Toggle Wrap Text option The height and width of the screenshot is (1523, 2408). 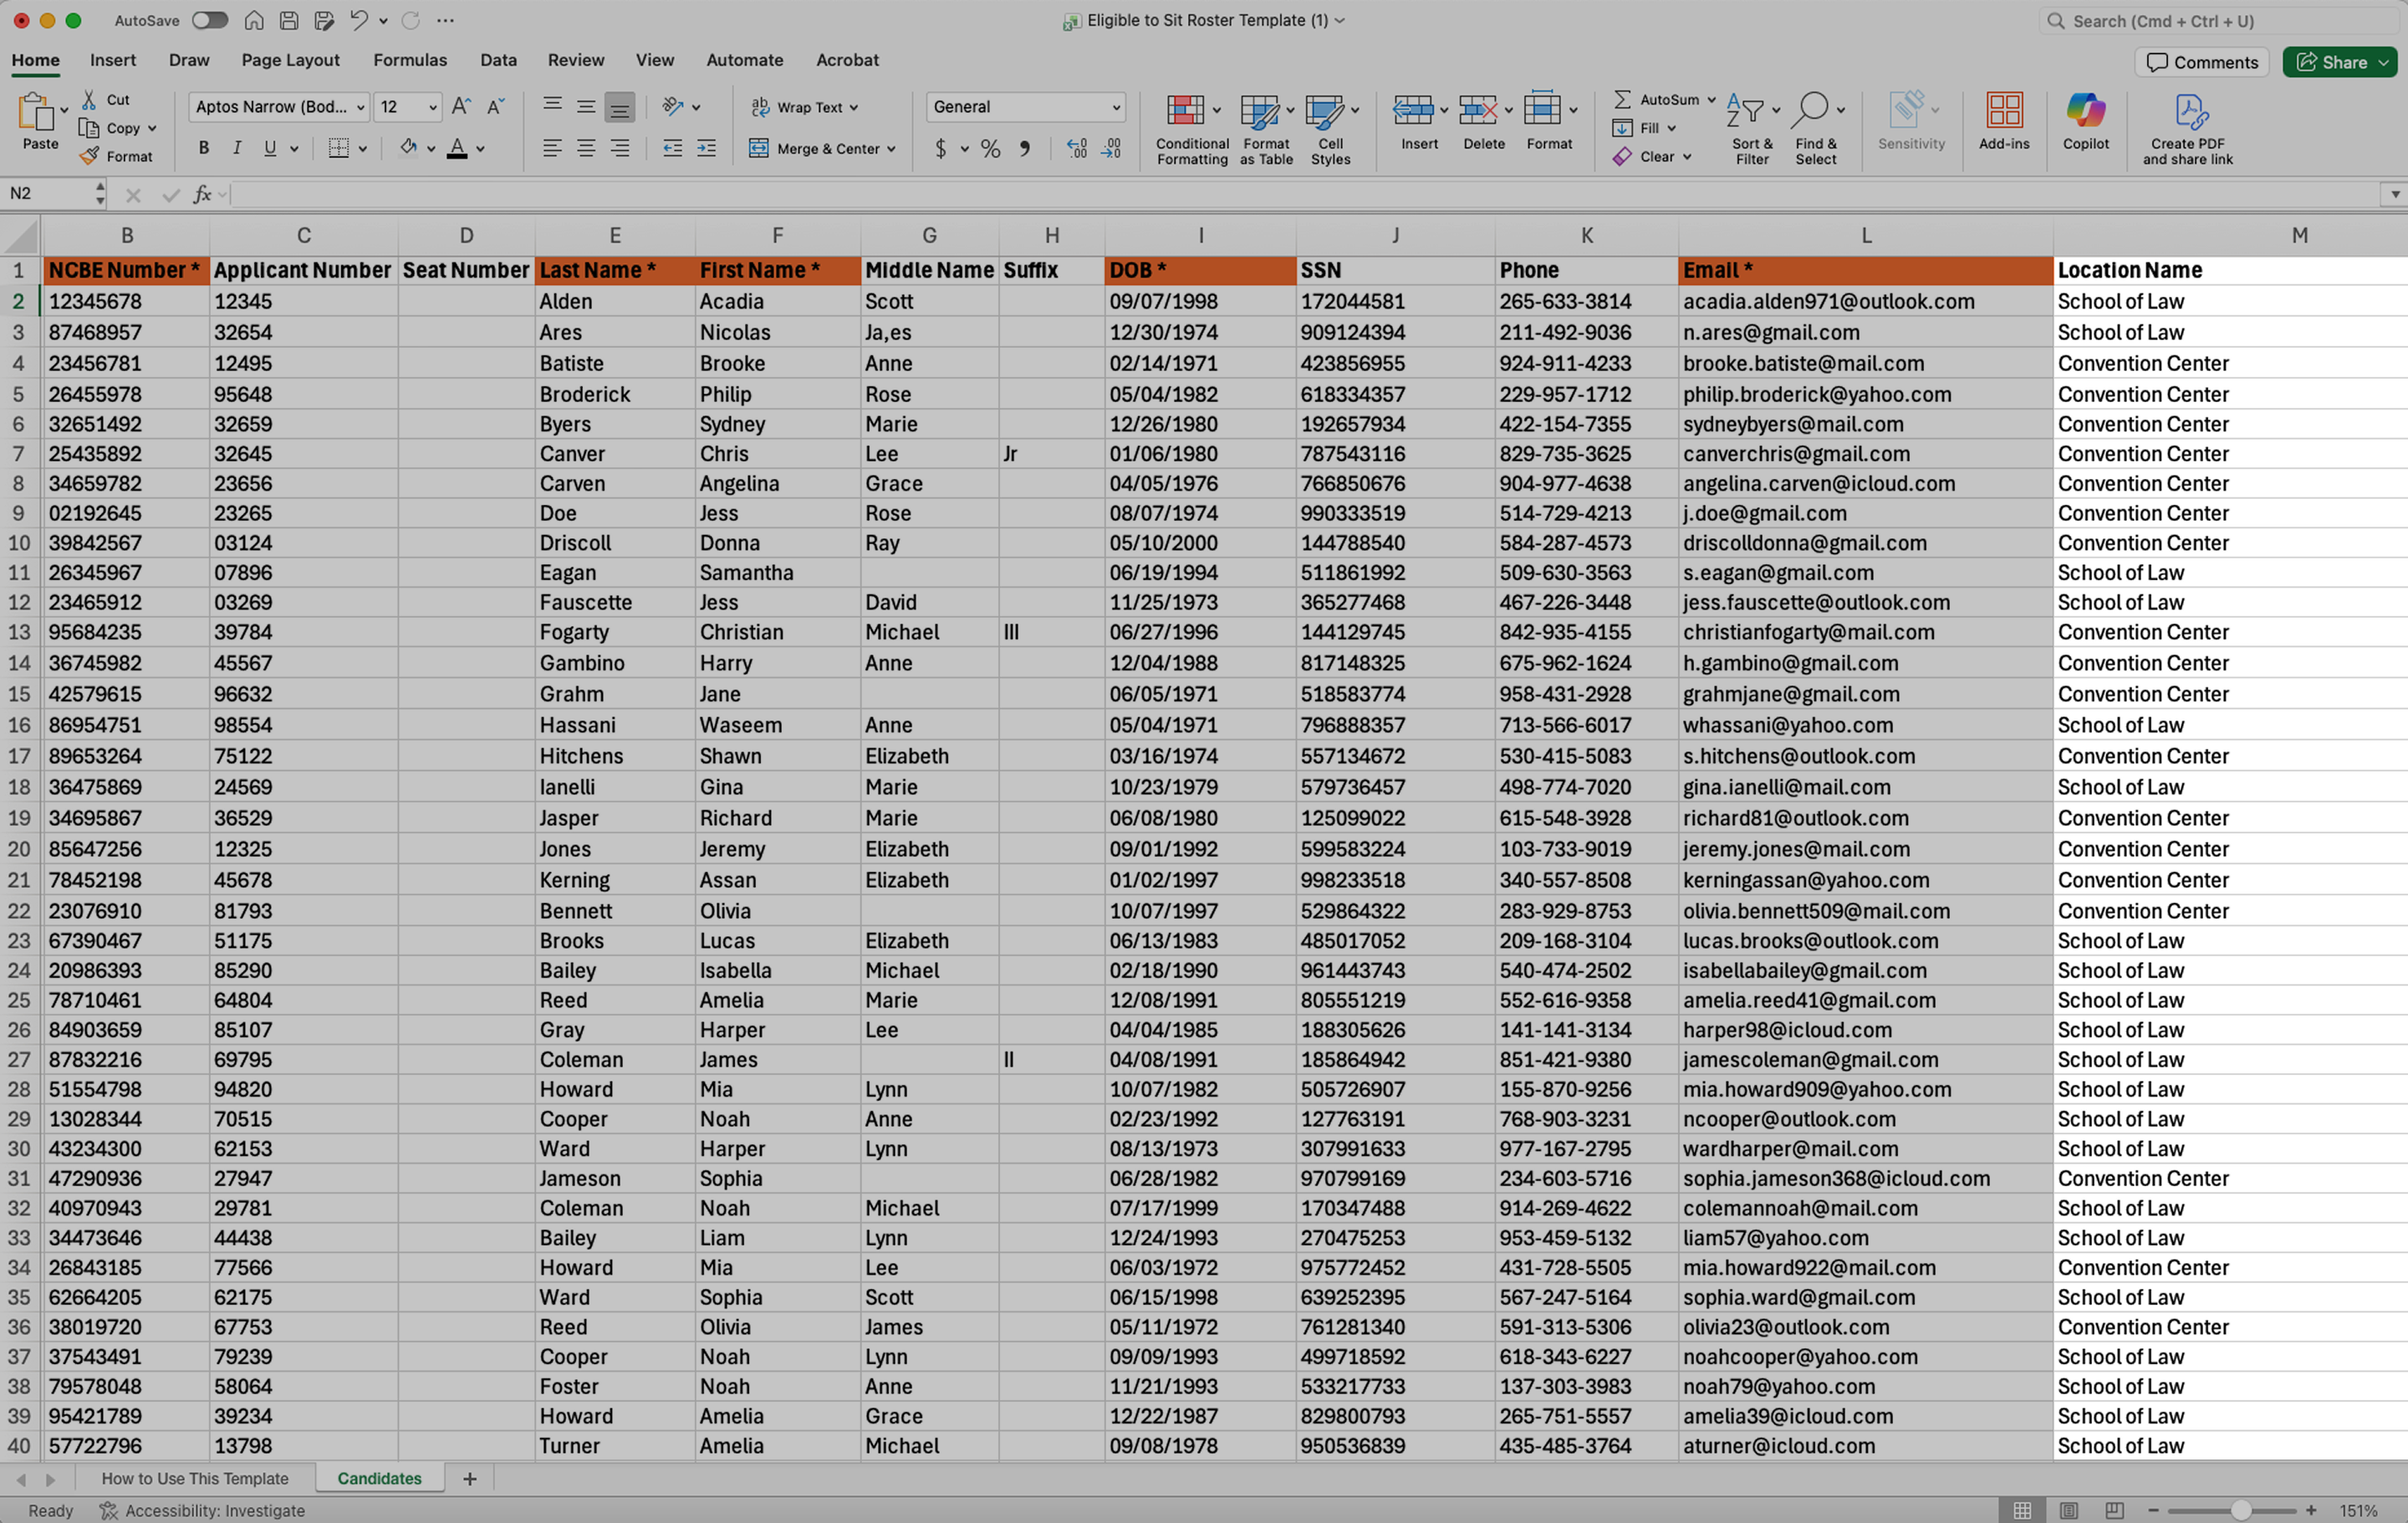pos(804,107)
